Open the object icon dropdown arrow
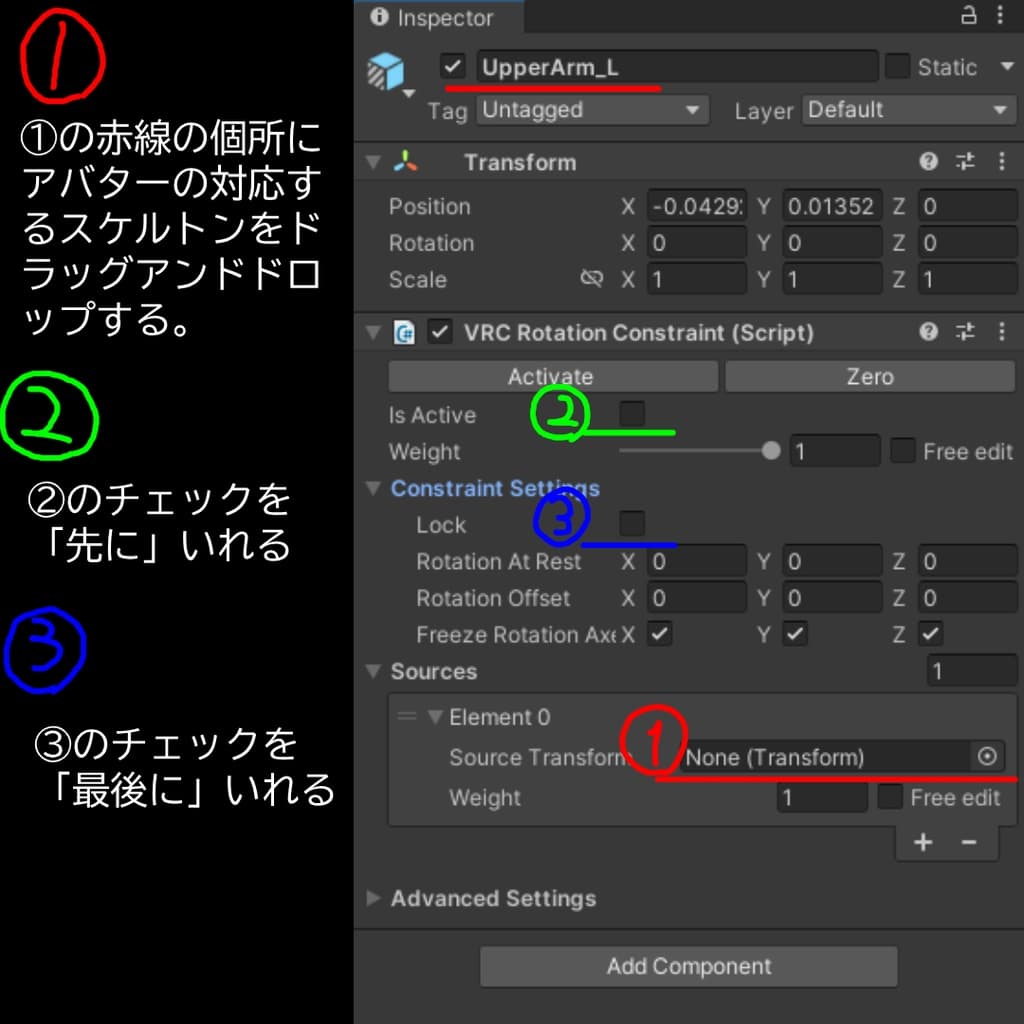The width and height of the screenshot is (1024, 1024). pyautogui.click(x=409, y=93)
